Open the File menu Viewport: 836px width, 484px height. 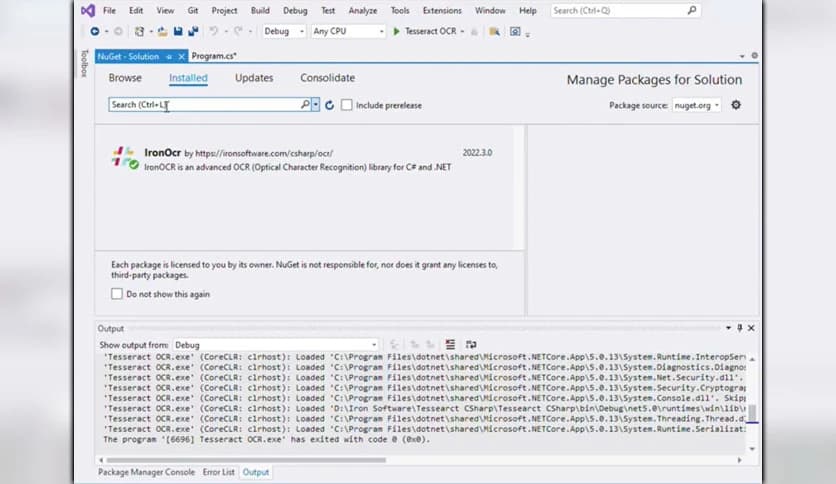(109, 10)
